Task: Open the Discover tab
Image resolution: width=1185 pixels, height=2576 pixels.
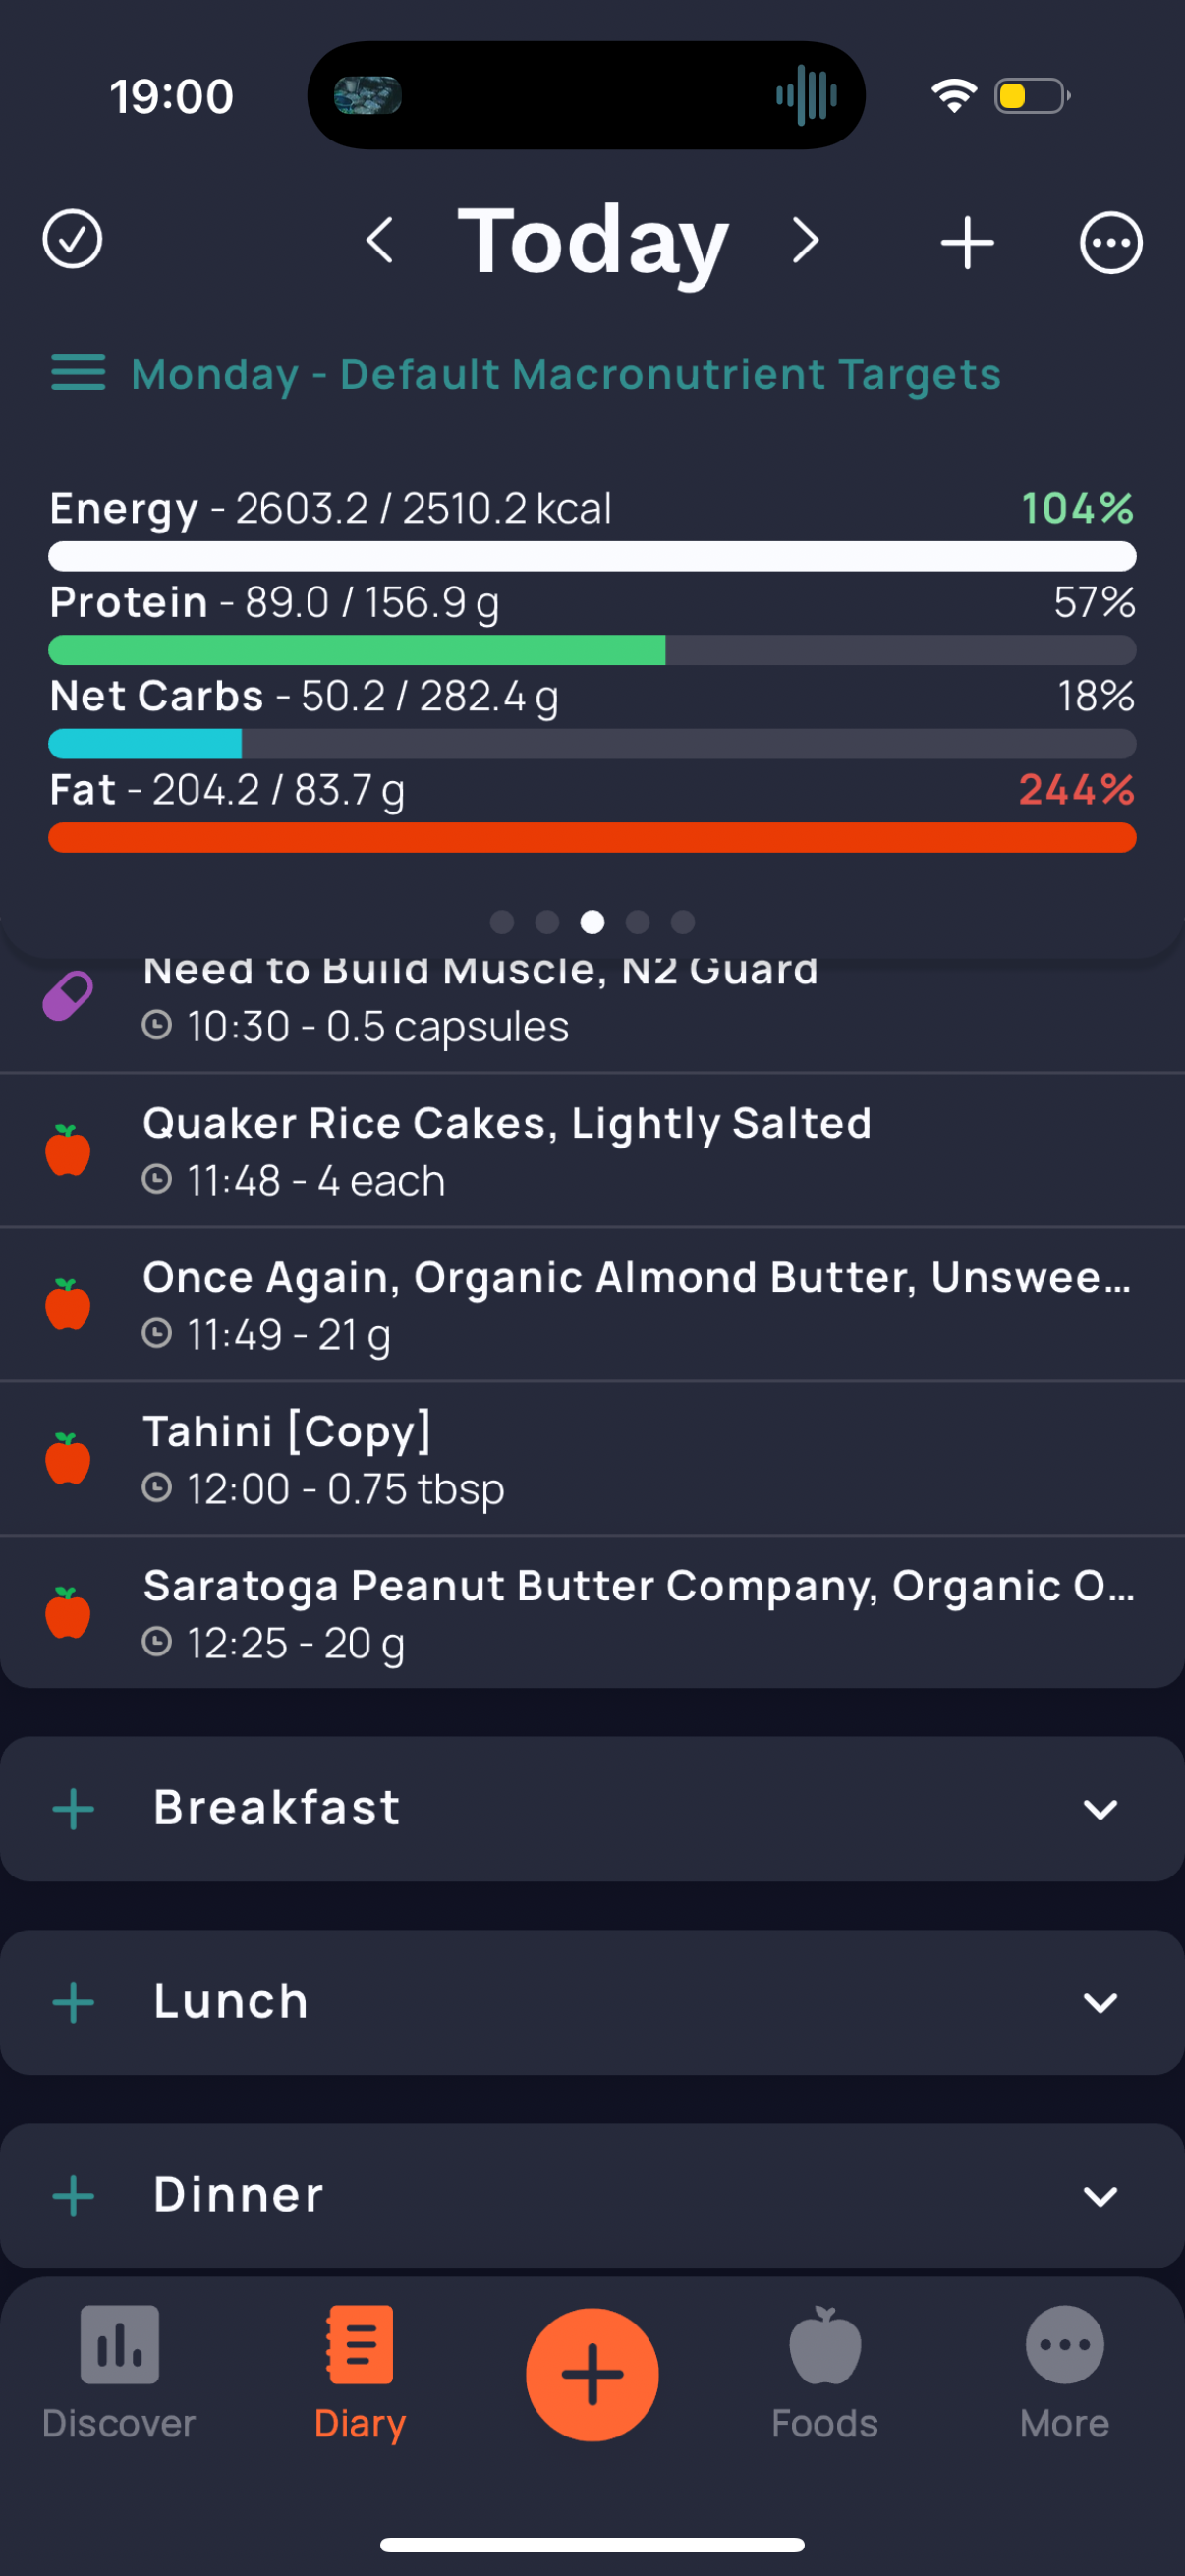Action: coord(119,2373)
